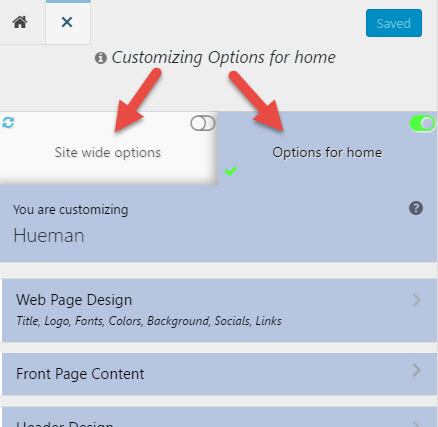Open the help question mark icon
438x427 pixels.
click(x=416, y=208)
